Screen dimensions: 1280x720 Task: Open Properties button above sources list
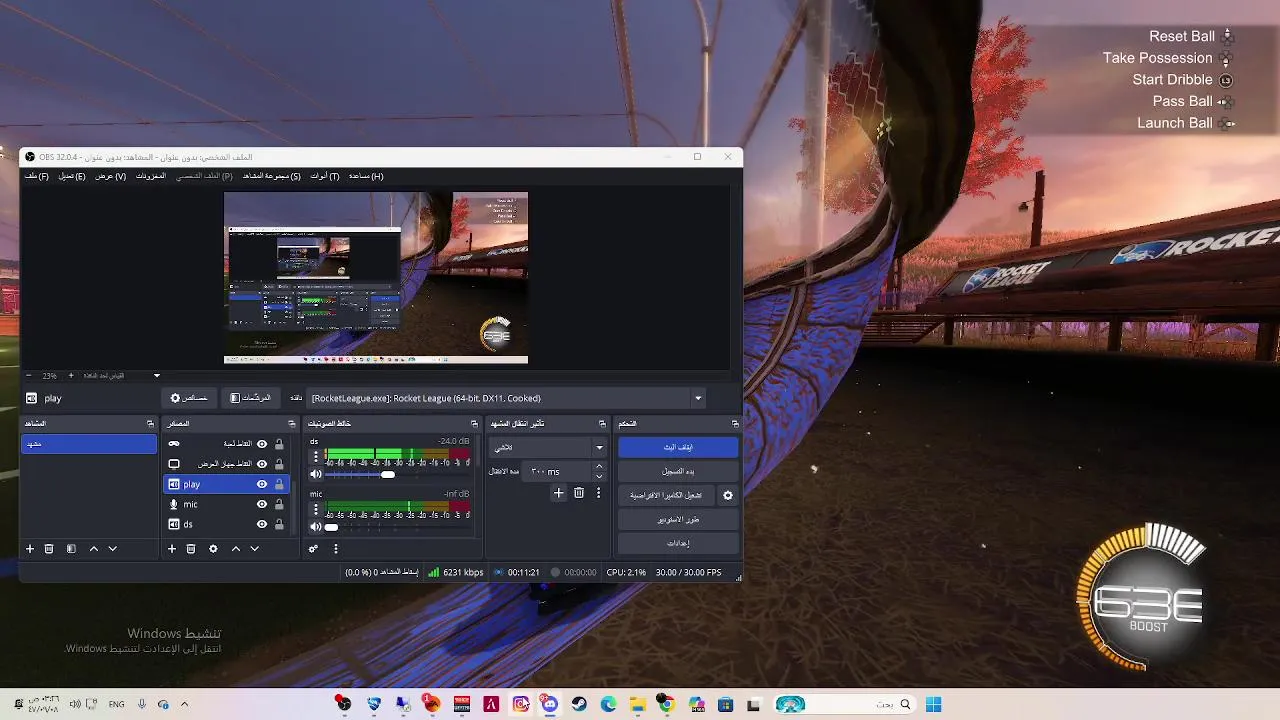pyautogui.click(x=189, y=398)
